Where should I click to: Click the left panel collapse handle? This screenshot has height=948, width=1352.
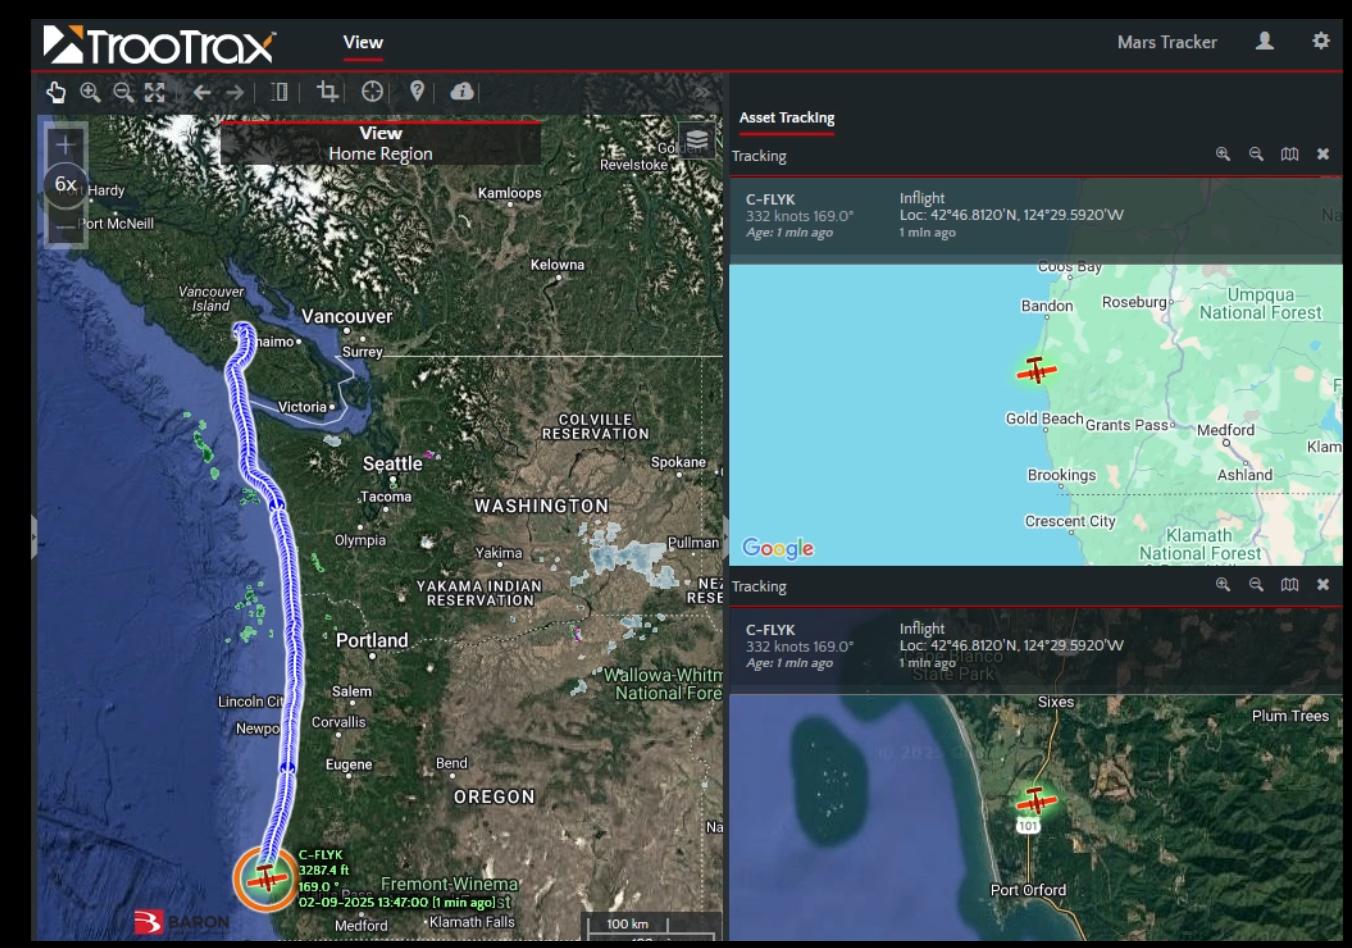[33, 536]
